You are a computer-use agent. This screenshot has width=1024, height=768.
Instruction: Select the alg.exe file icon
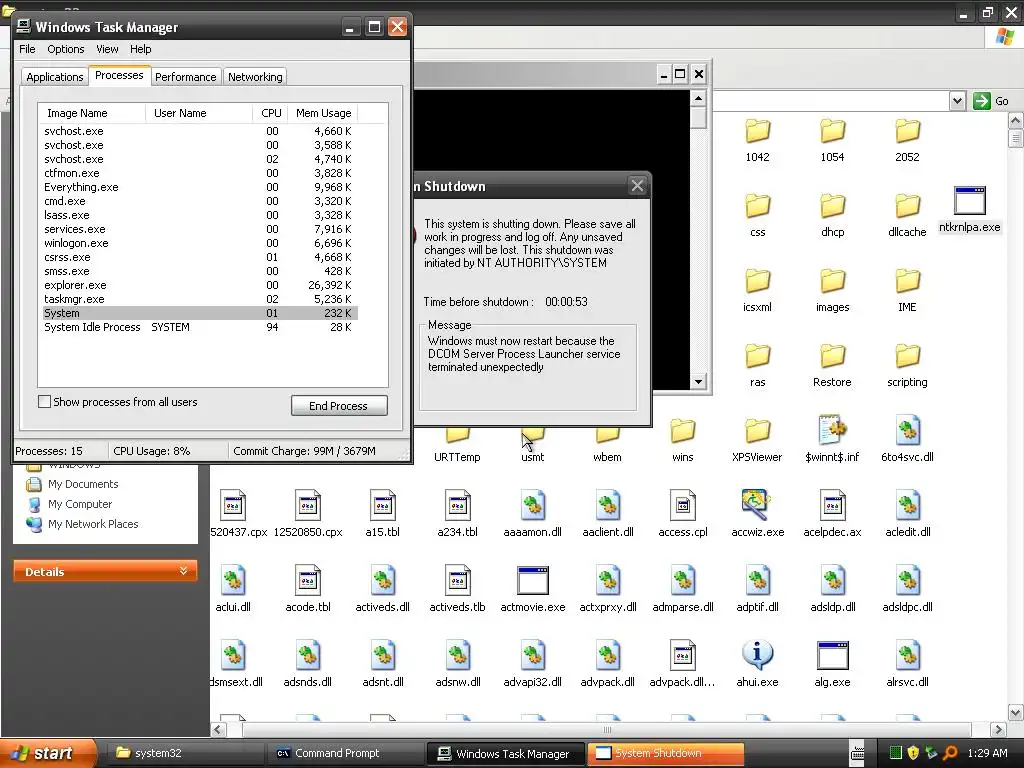(x=832, y=656)
